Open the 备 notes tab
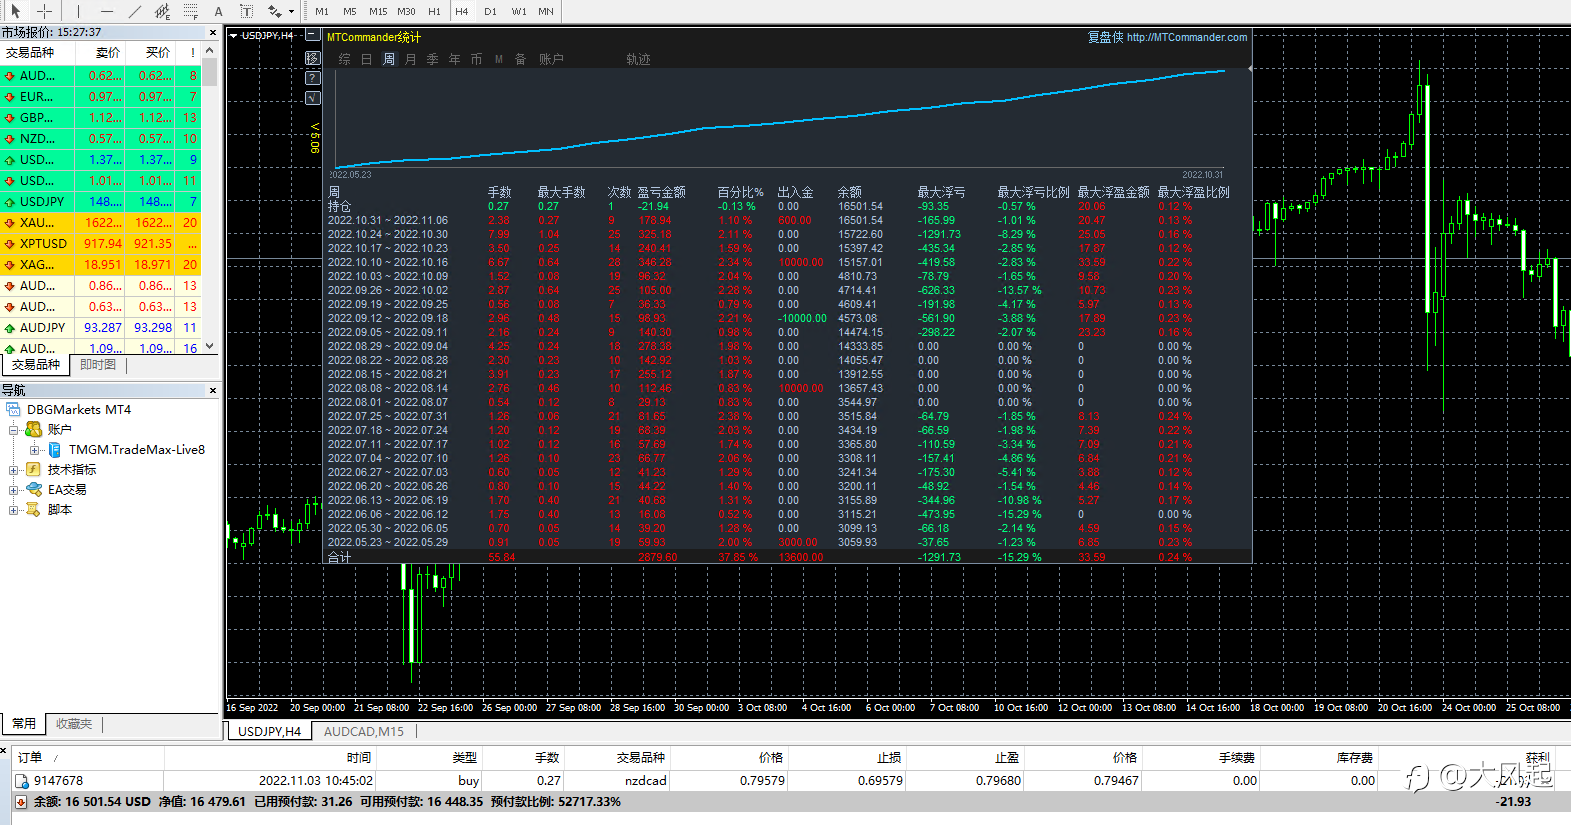Viewport: 1571px width, 825px height. 520,60
